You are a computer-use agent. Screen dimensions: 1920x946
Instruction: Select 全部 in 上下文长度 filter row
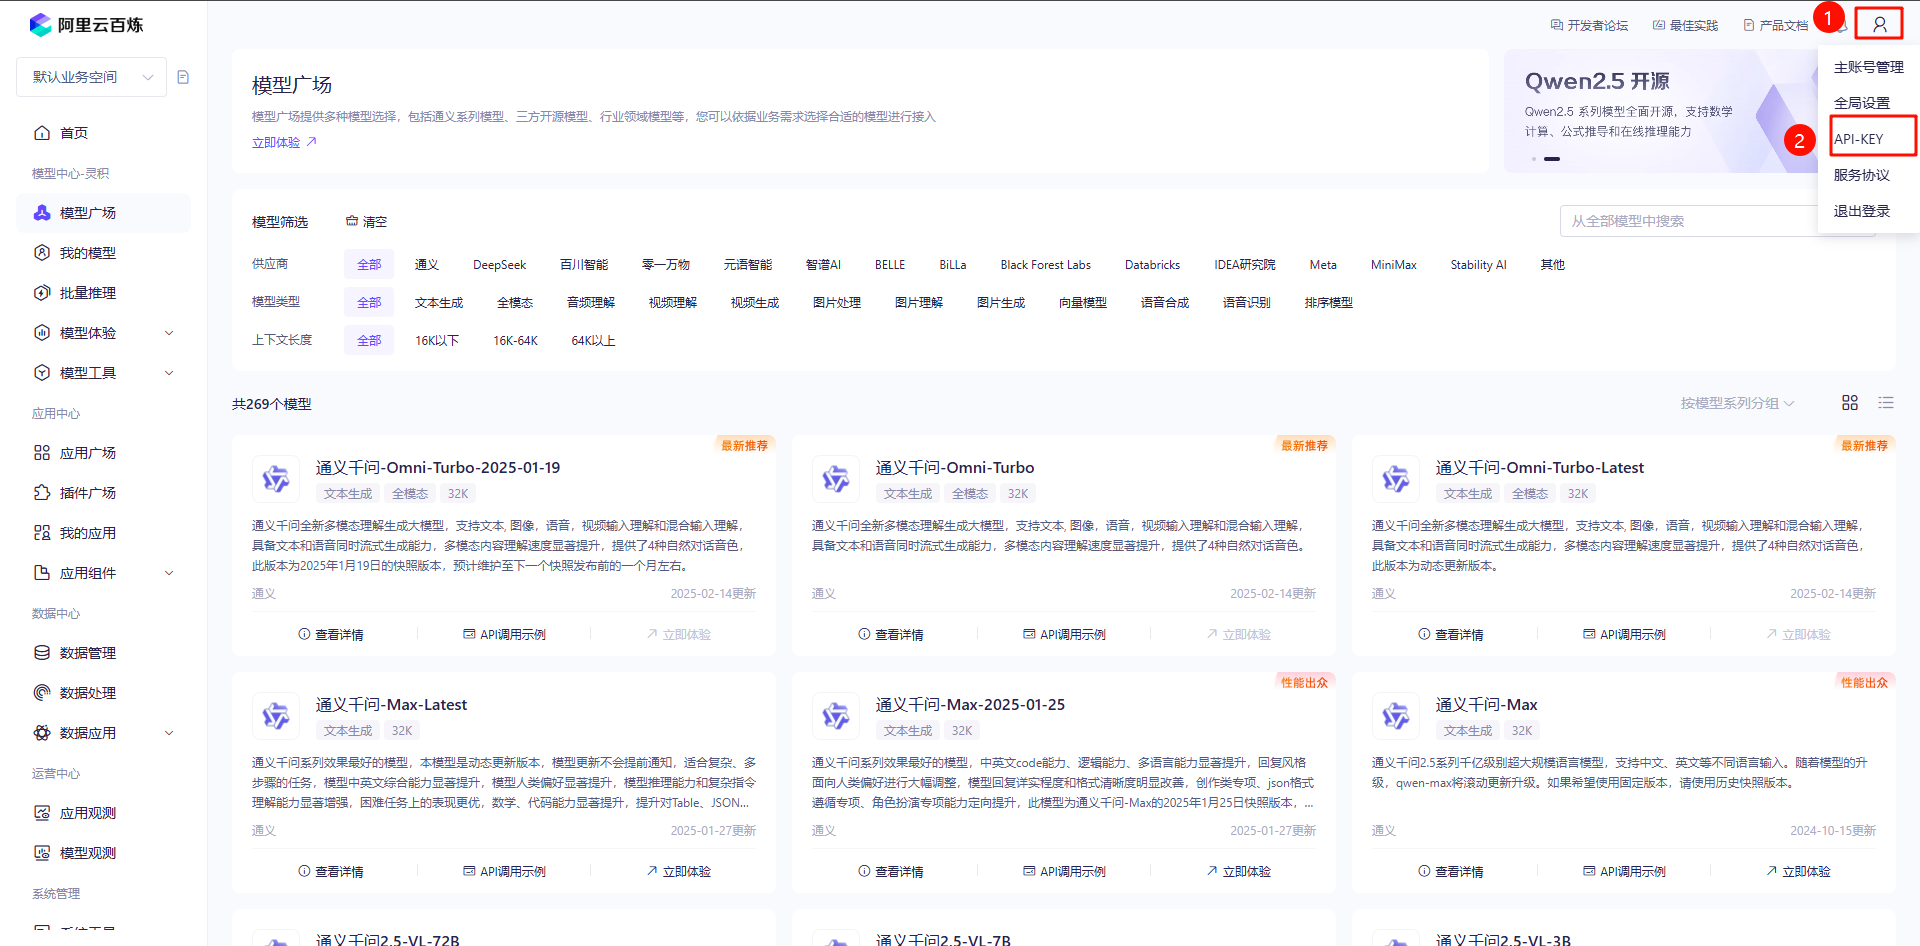pyautogui.click(x=369, y=341)
